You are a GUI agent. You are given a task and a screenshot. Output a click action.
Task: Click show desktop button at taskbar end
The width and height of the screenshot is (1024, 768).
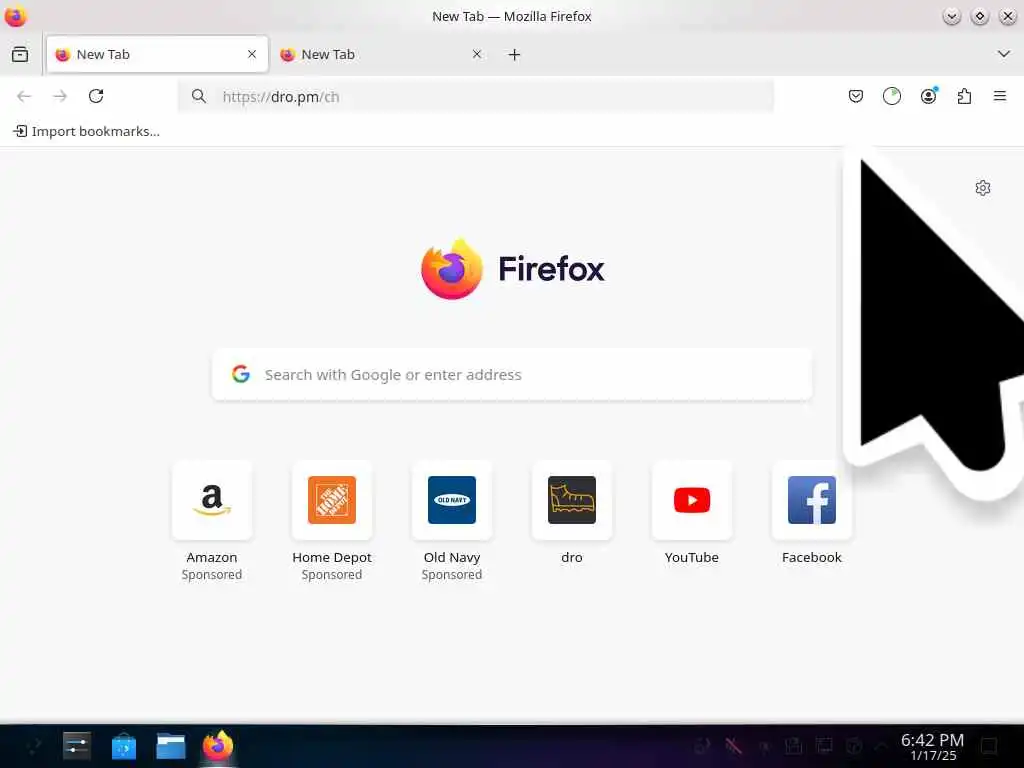click(989, 746)
